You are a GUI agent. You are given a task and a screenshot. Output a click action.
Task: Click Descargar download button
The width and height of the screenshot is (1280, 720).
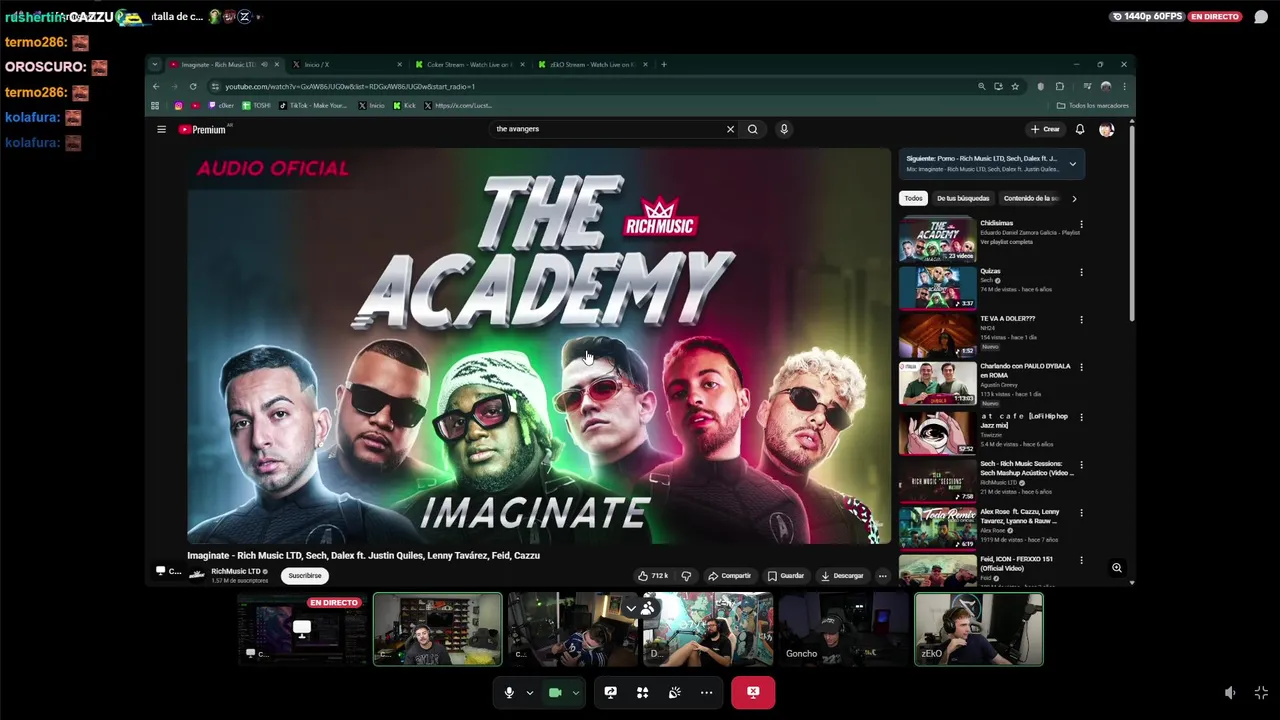(x=842, y=575)
